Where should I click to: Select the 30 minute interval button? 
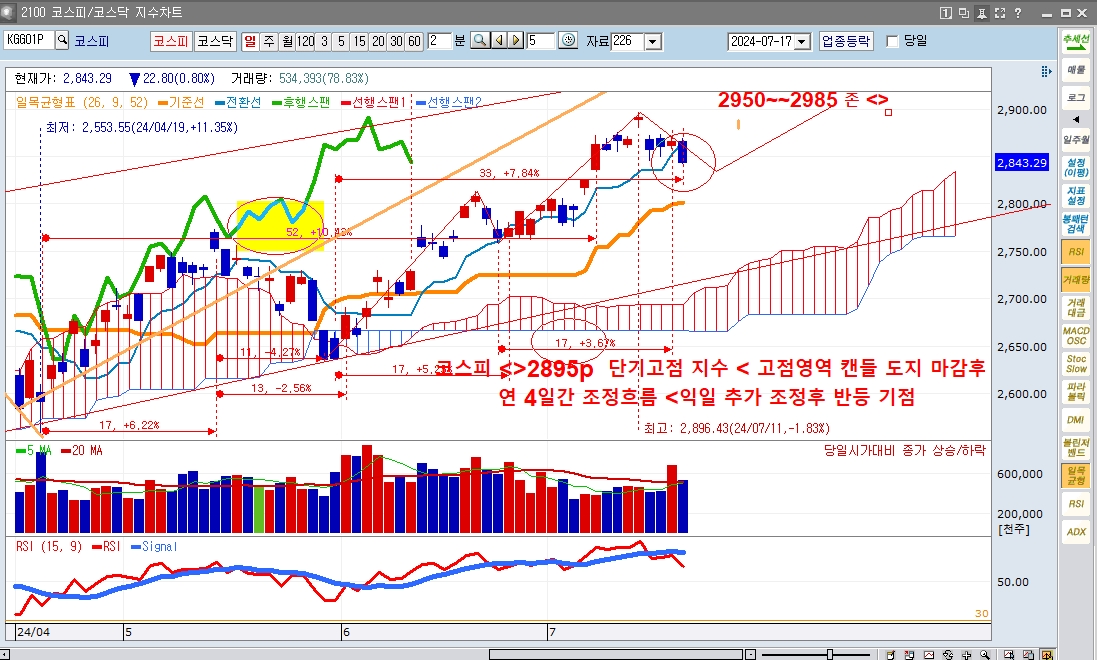point(396,41)
